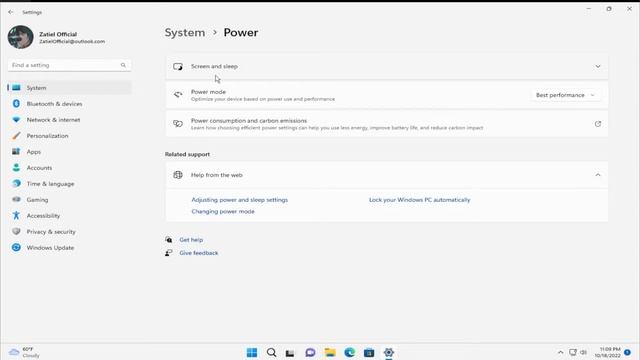This screenshot has width=640, height=360.
Task: Open Privacy & security settings
Action: click(69, 231)
